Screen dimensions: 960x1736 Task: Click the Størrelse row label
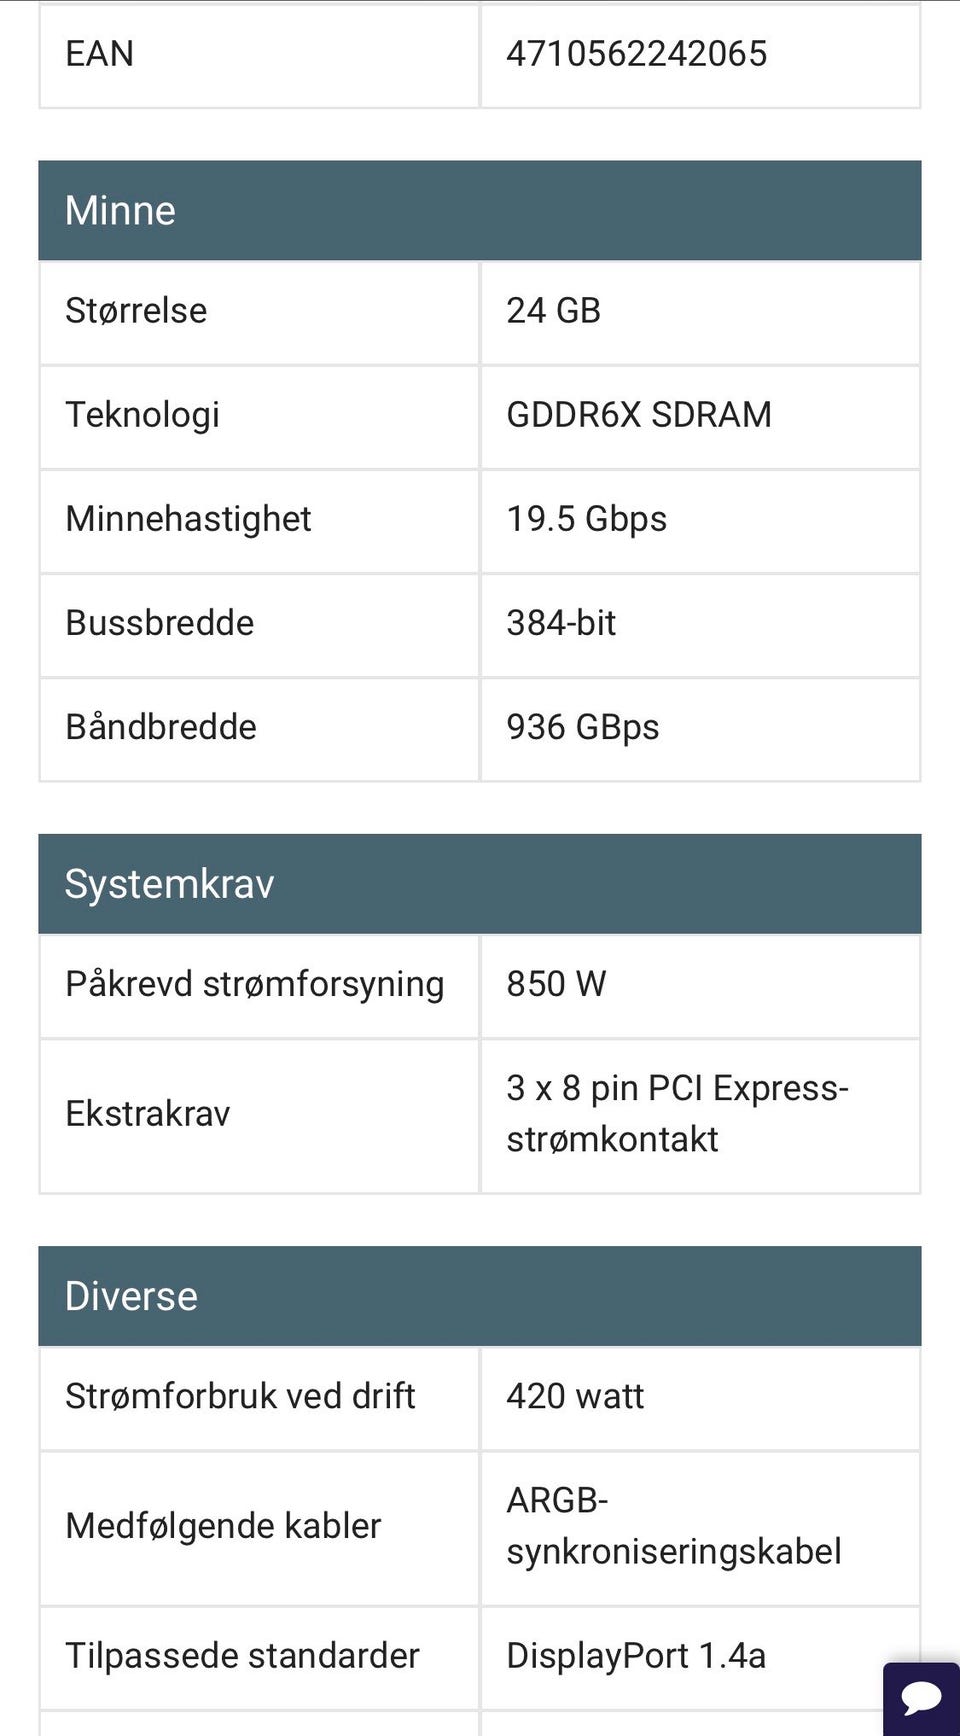(136, 311)
